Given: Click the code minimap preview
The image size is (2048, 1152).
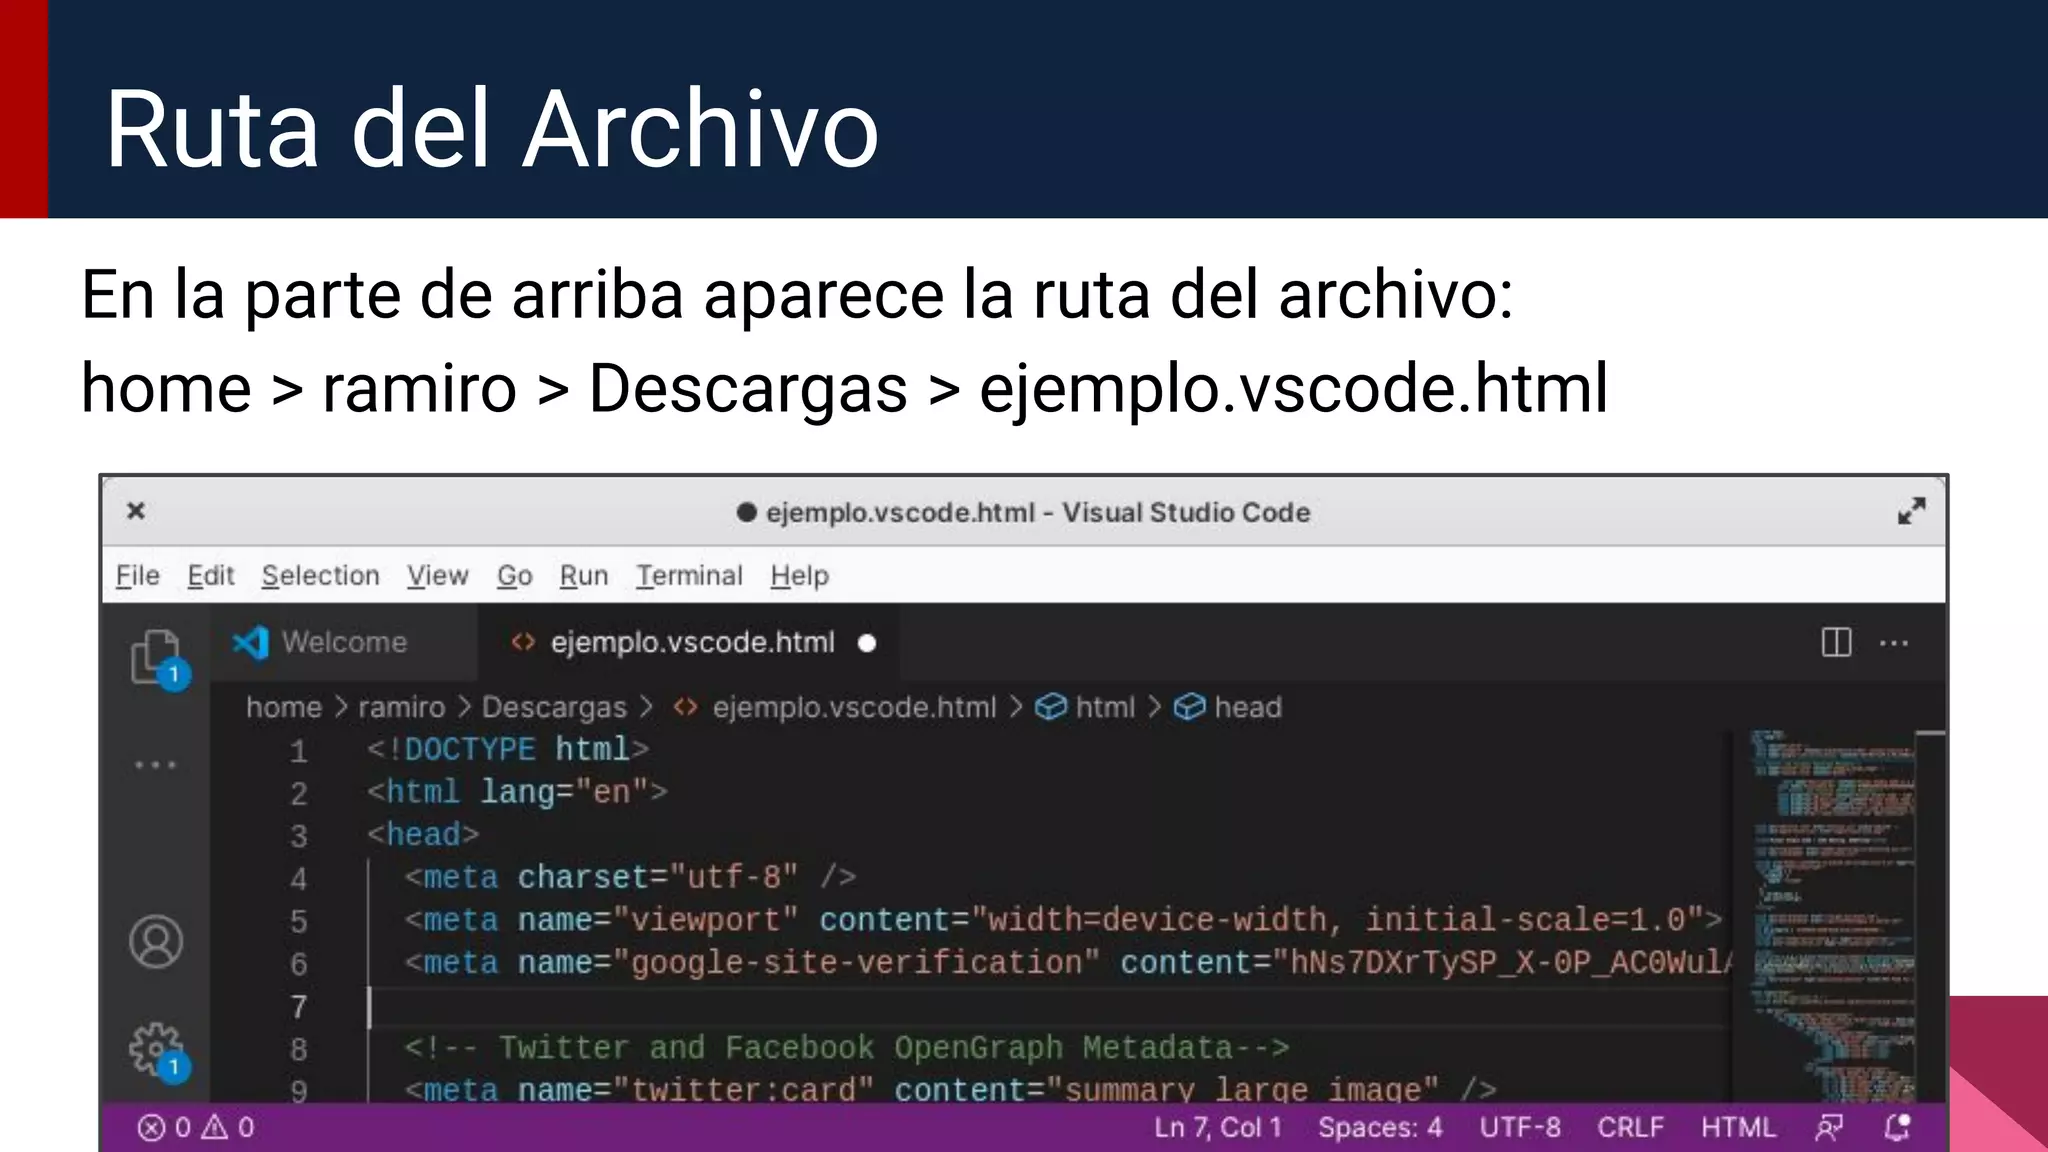Looking at the screenshot, I should [1832, 916].
